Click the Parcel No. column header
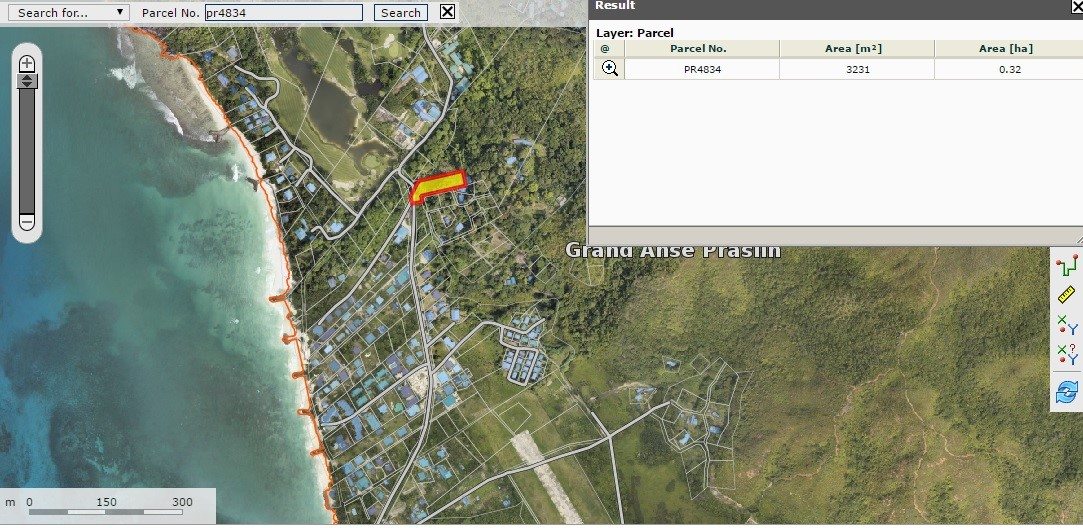This screenshot has width=1083, height=528. point(702,48)
